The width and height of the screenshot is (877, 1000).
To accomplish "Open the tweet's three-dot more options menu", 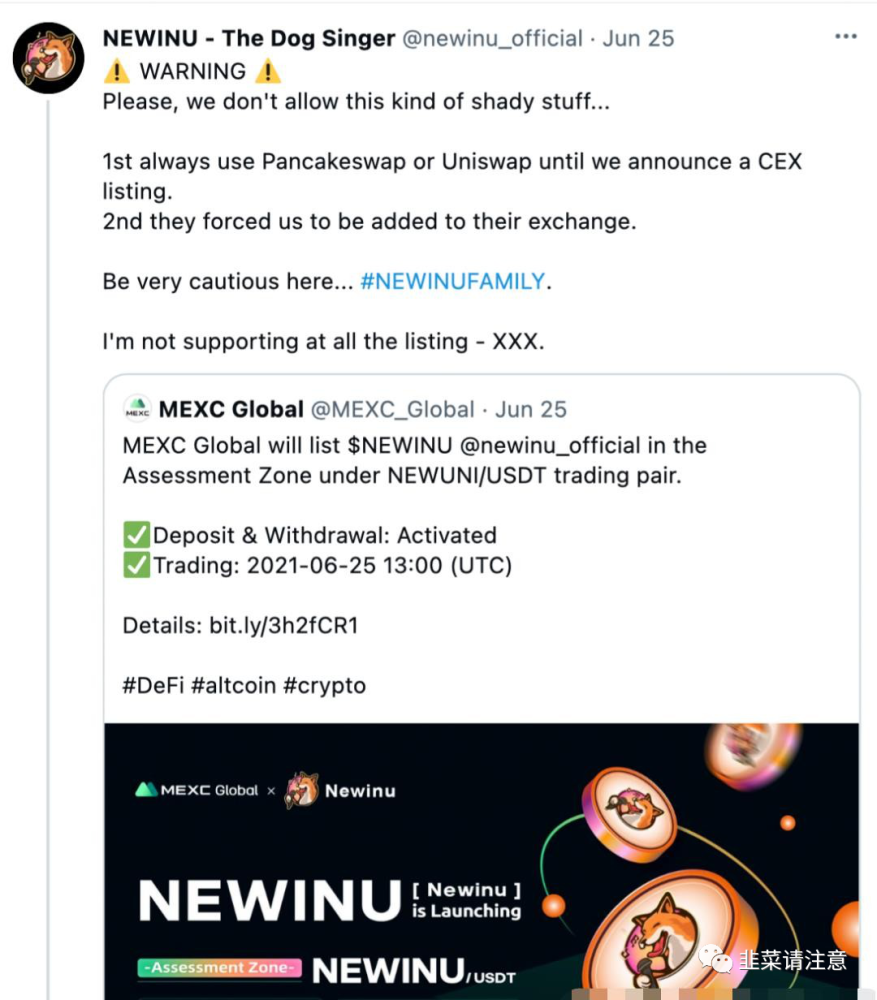I will (845, 37).
